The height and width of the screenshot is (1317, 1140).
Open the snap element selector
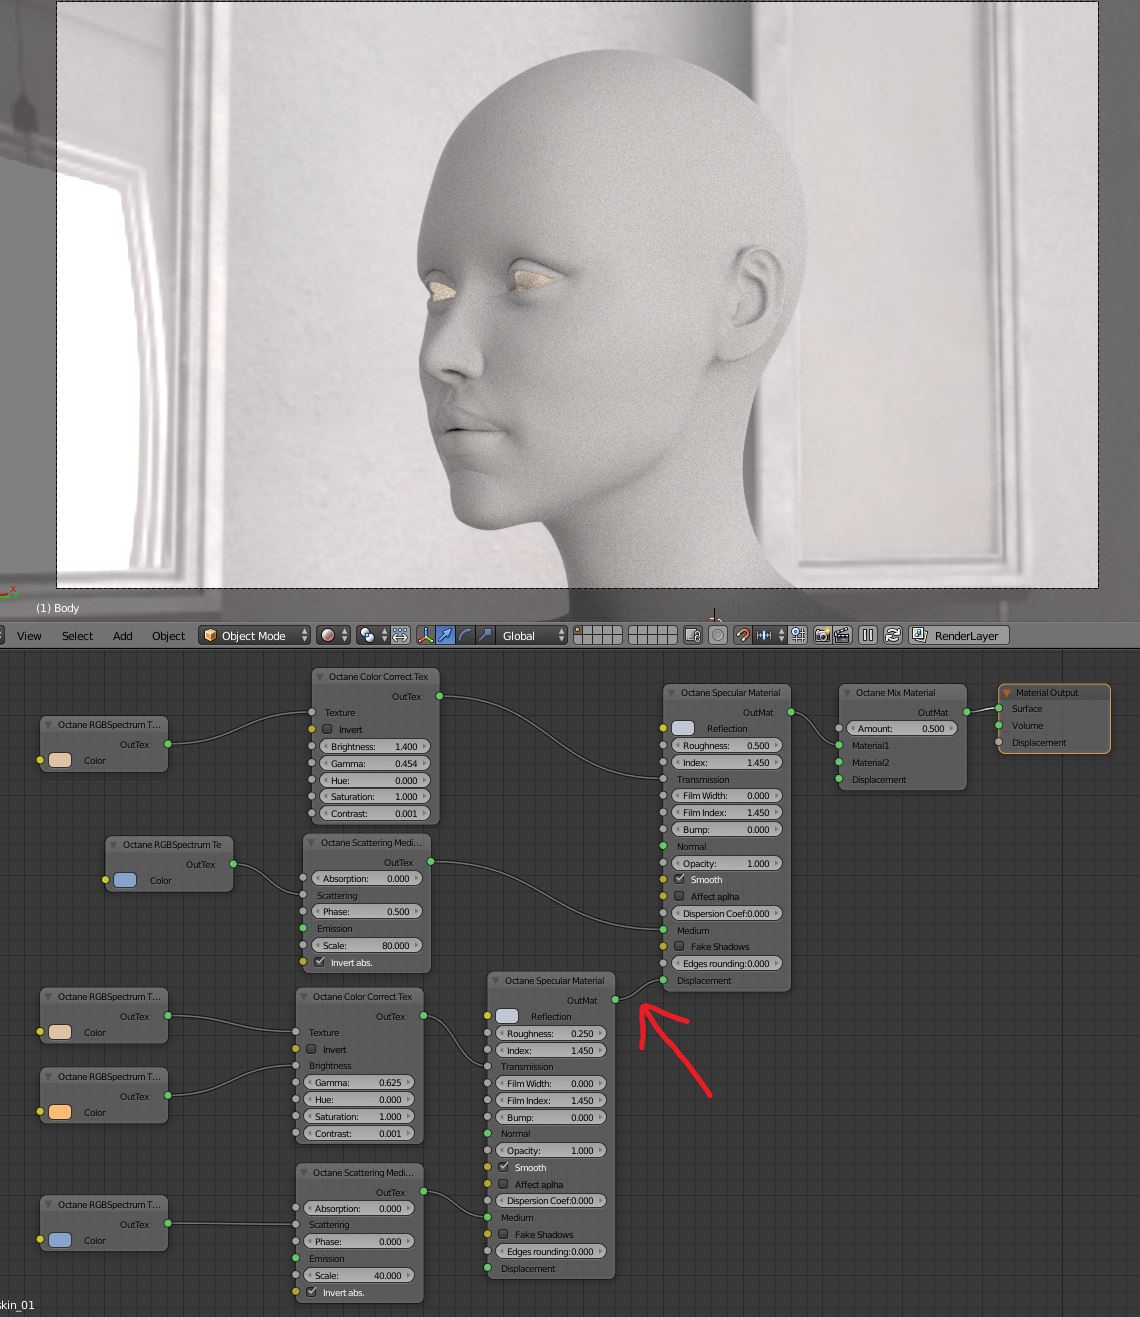tap(770, 635)
